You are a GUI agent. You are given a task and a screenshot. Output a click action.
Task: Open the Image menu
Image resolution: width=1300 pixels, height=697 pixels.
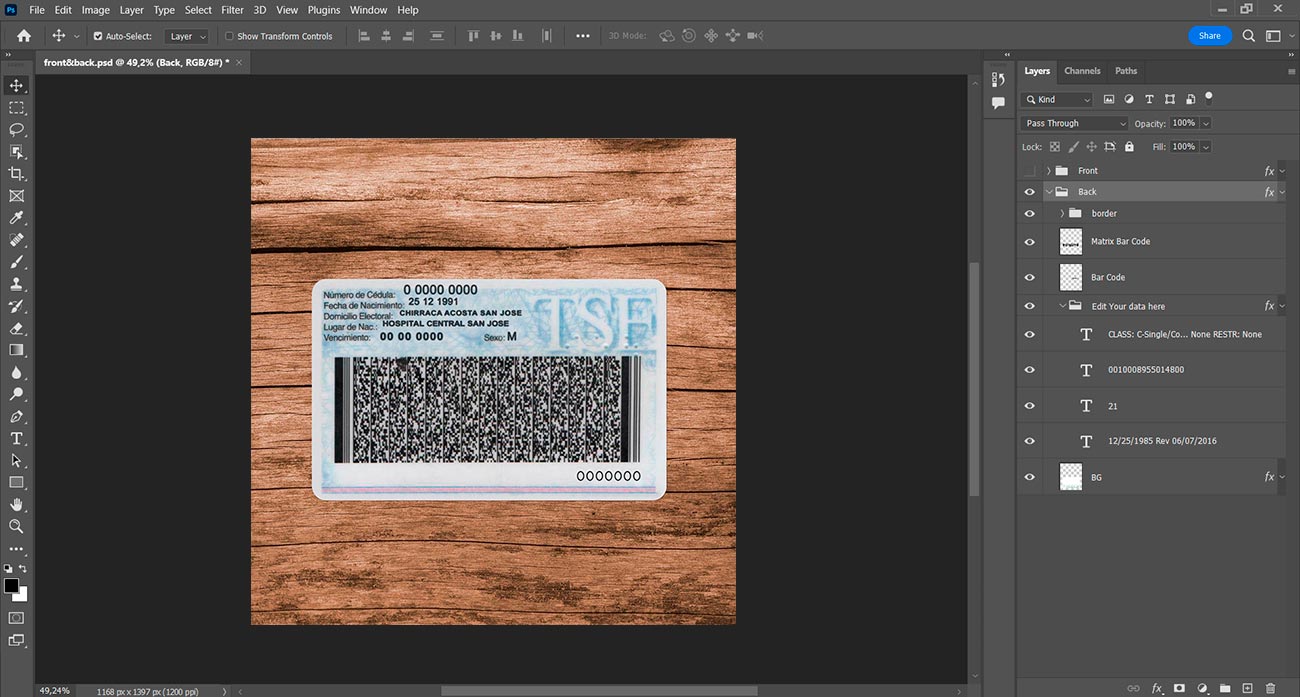pyautogui.click(x=96, y=10)
